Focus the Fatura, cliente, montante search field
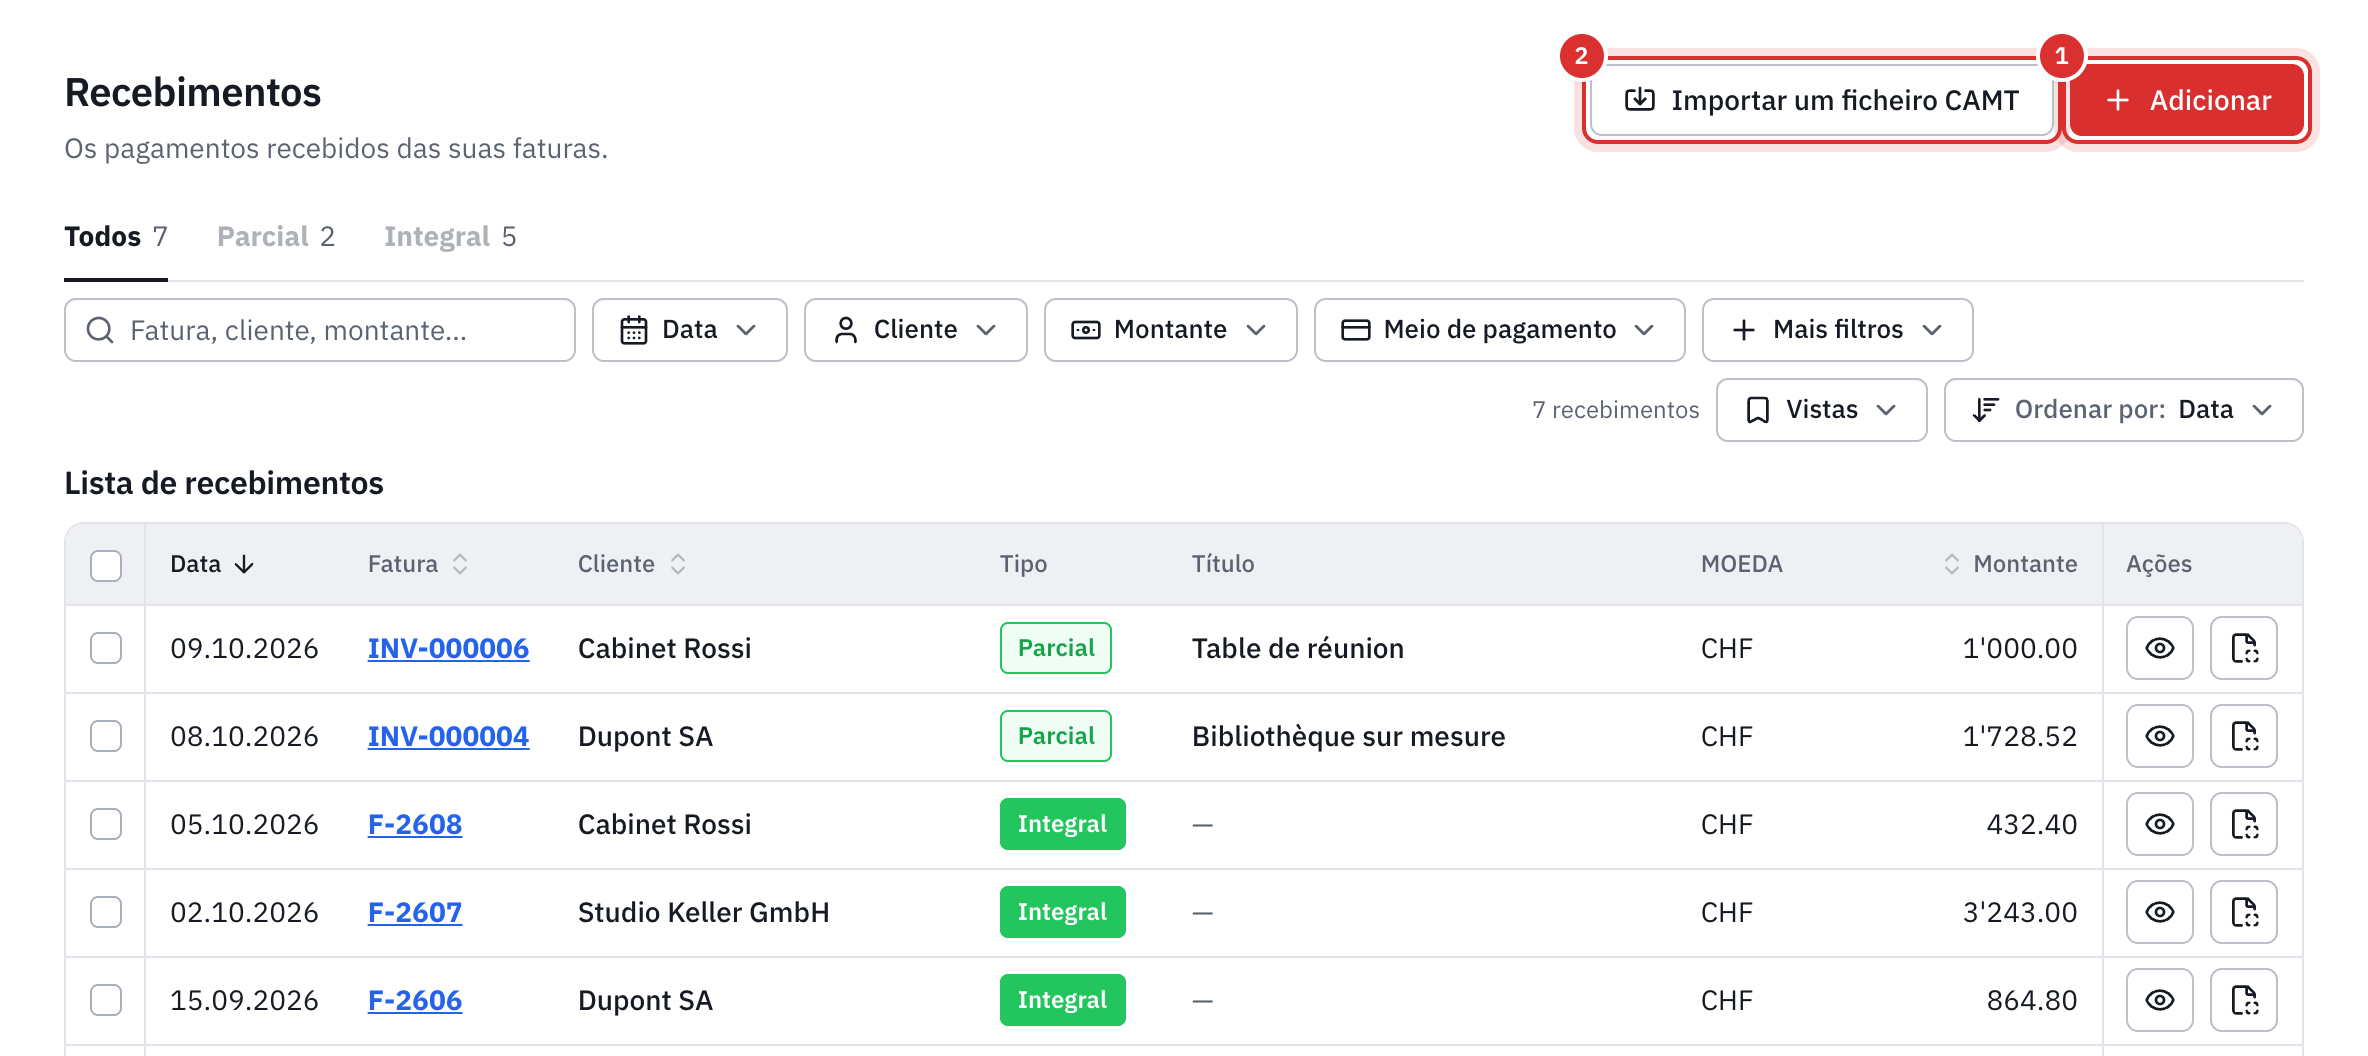Screen dimensions: 2368x1056 click(x=320, y=330)
